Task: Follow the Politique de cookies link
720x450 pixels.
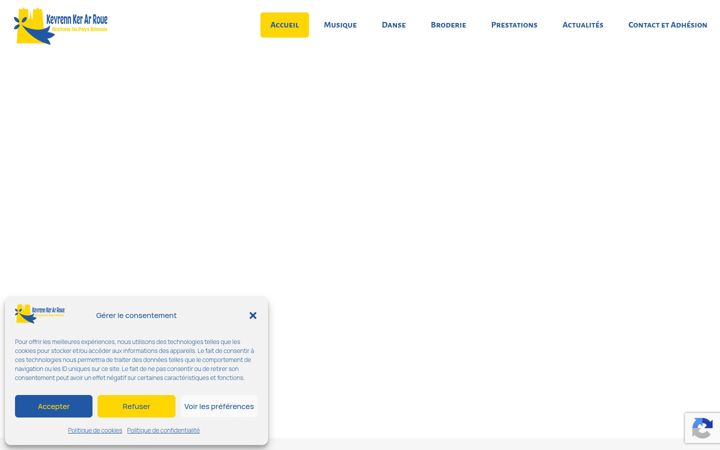Action: tap(95, 431)
